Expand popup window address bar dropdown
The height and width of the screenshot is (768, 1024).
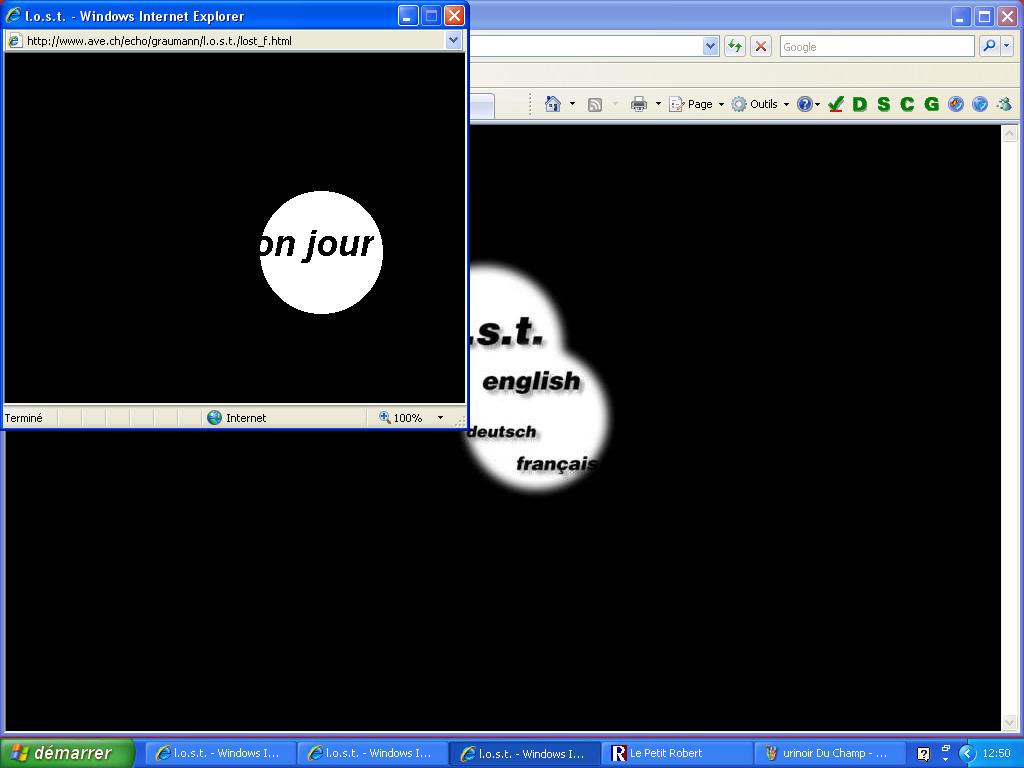coord(453,40)
